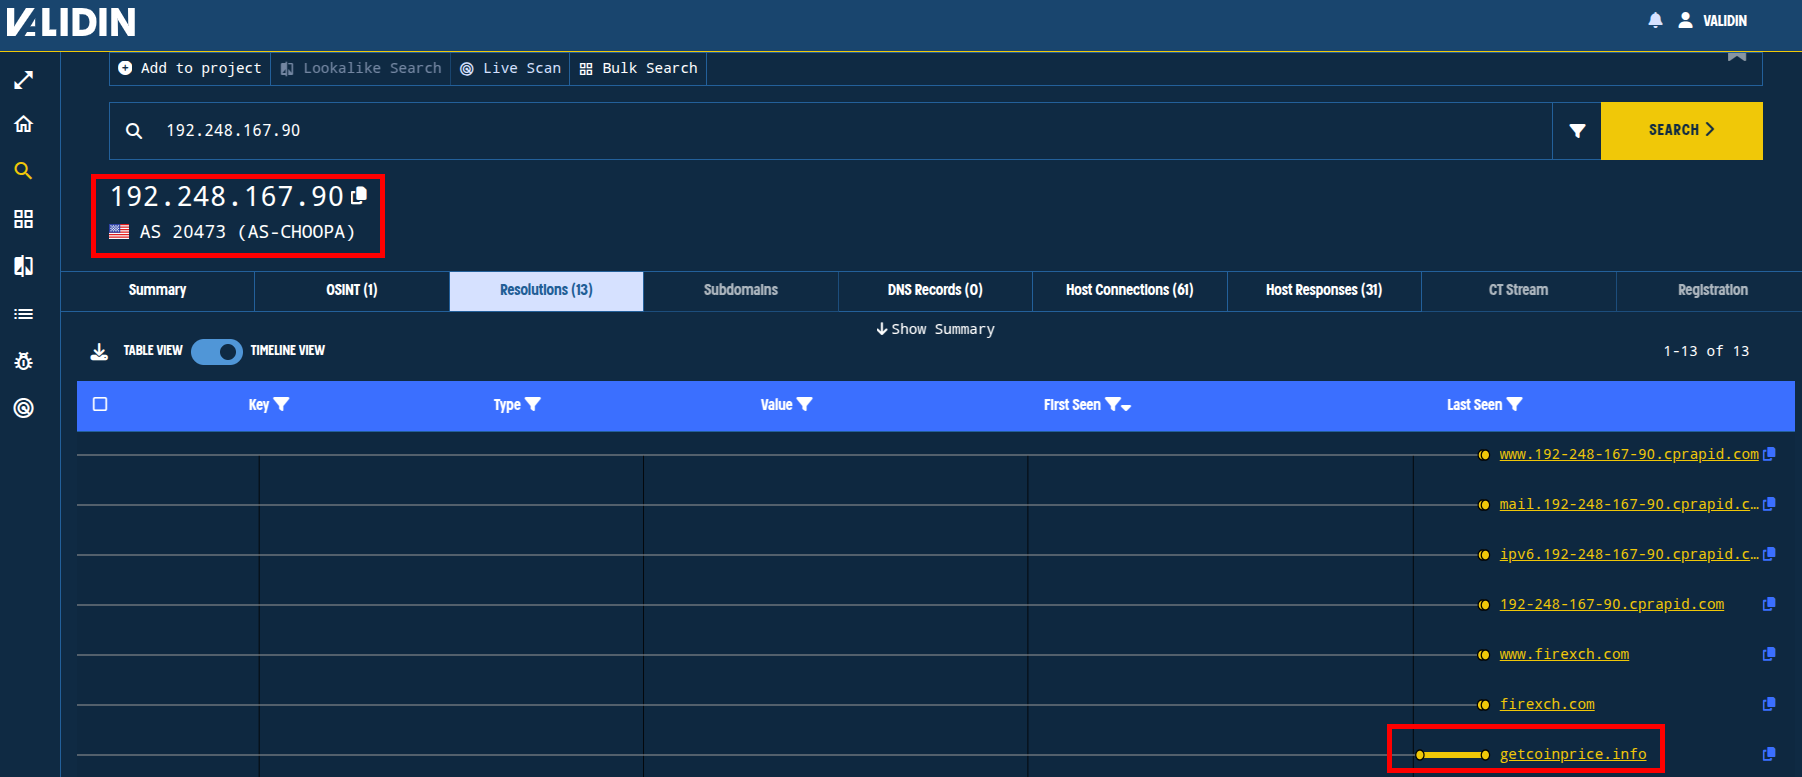The image size is (1802, 777).
Task: Open the www.192-248-167-90.cprapid.com link
Action: click(1629, 454)
